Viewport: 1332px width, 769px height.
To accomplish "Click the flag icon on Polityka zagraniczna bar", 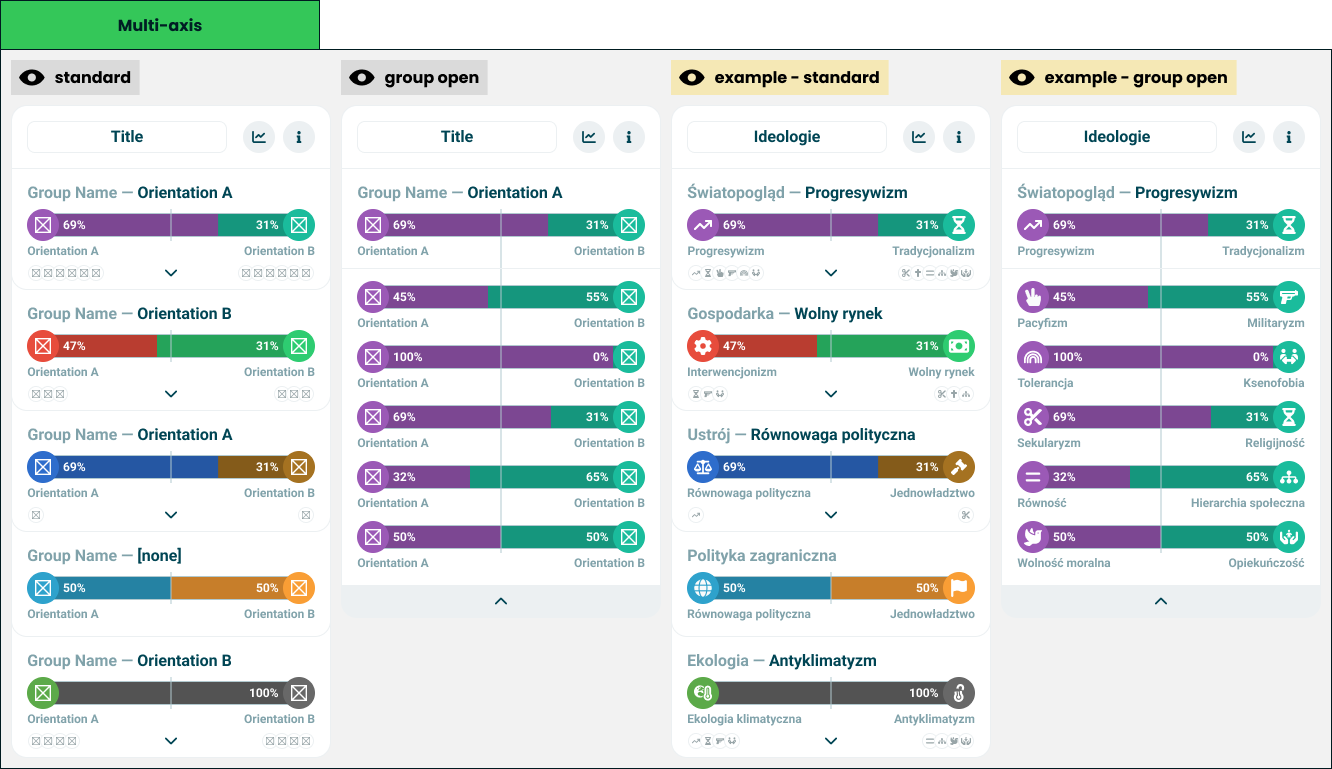I will (959, 588).
